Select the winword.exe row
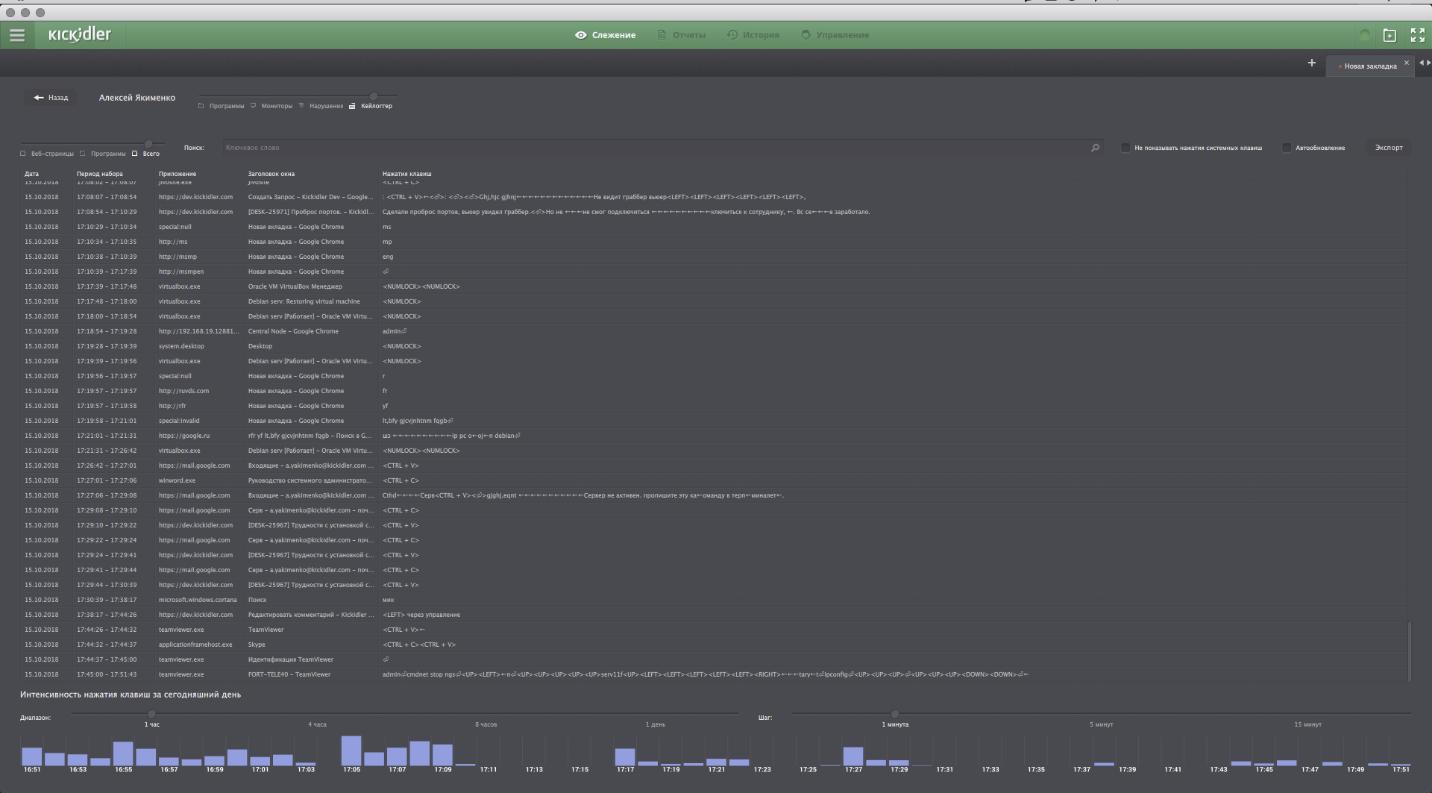Screen dimensions: 1432x793 point(712,480)
